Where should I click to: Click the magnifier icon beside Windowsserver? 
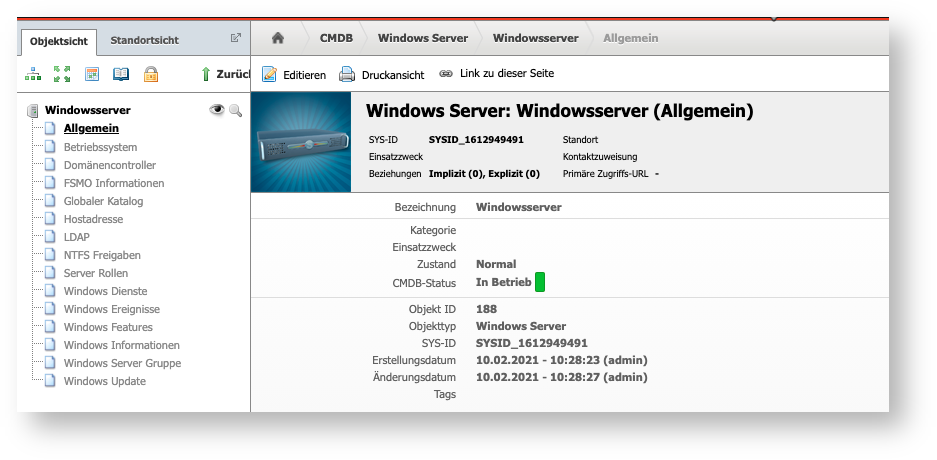pyautogui.click(x=235, y=110)
